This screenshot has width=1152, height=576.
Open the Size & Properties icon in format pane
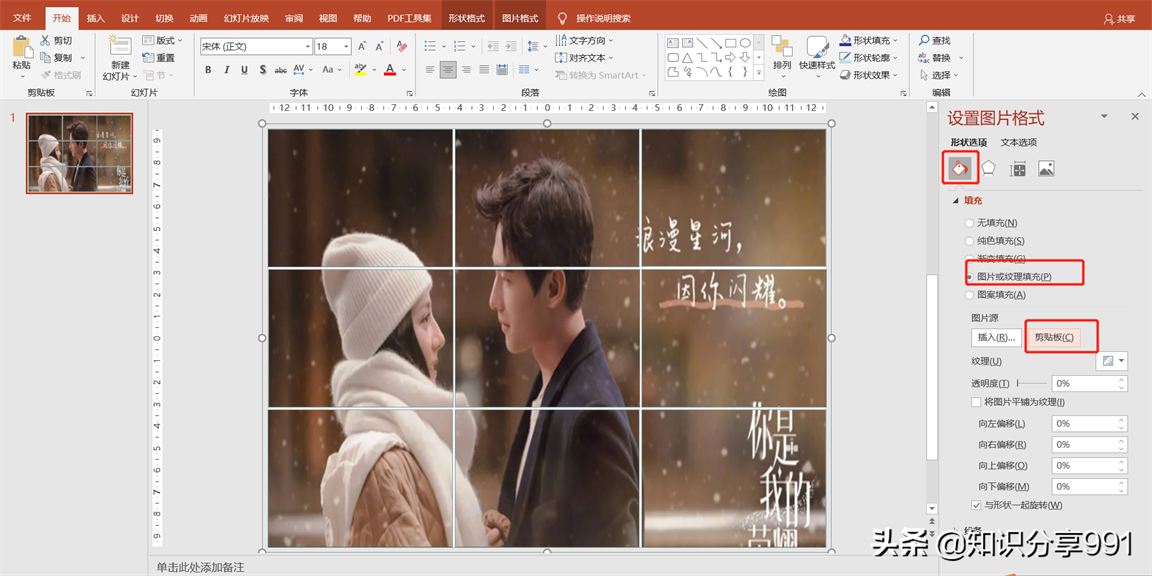click(x=1018, y=168)
